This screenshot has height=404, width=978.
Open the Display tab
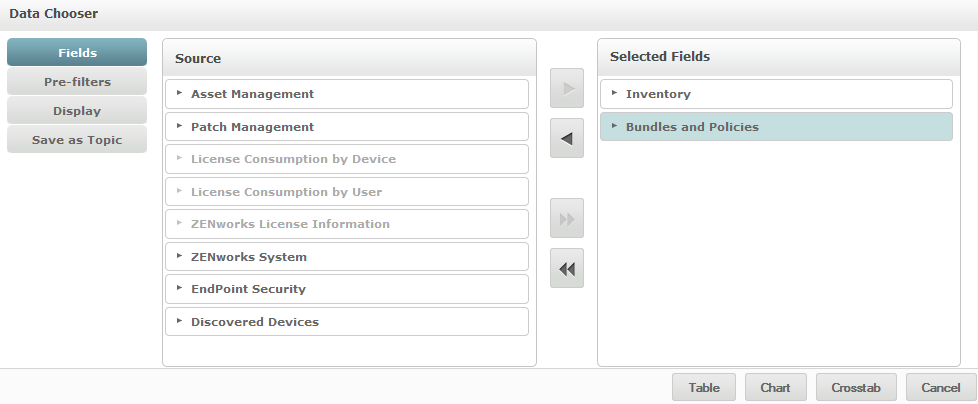(77, 111)
